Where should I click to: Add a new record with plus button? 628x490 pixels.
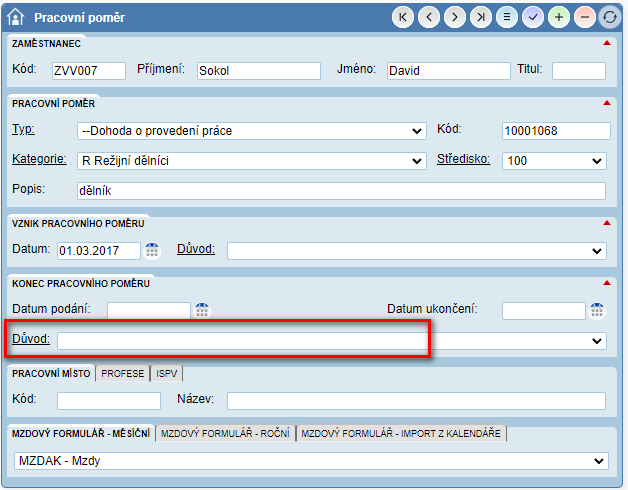[x=559, y=17]
